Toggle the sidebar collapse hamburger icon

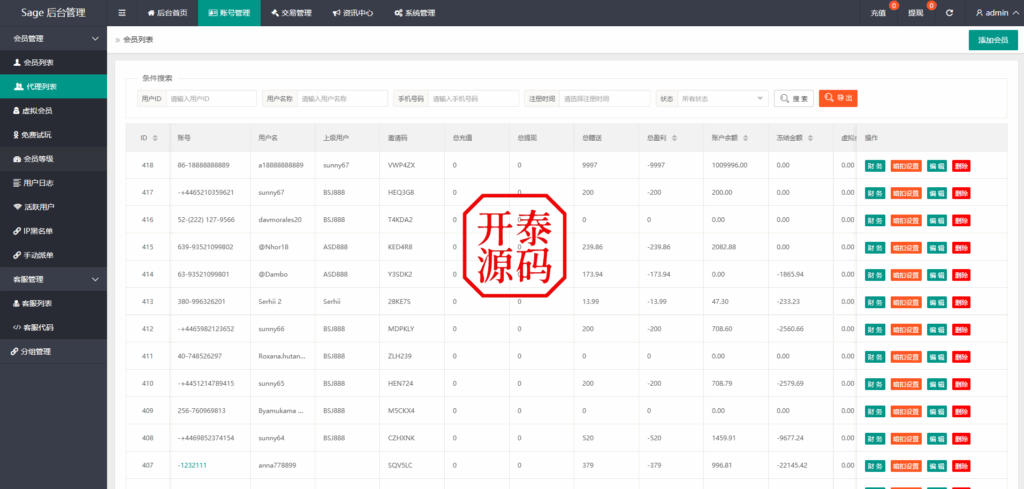tap(122, 12)
